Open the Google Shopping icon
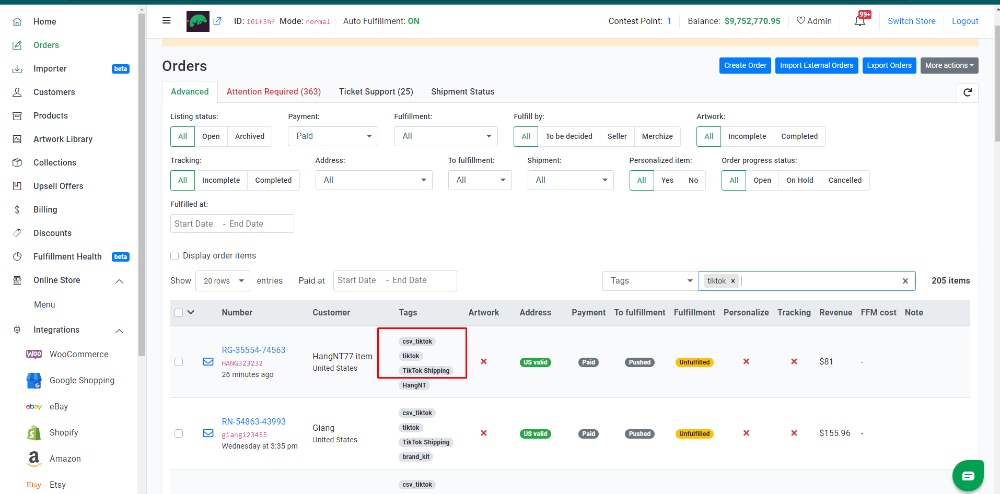Viewport: 1000px width, 494px height. 34,381
